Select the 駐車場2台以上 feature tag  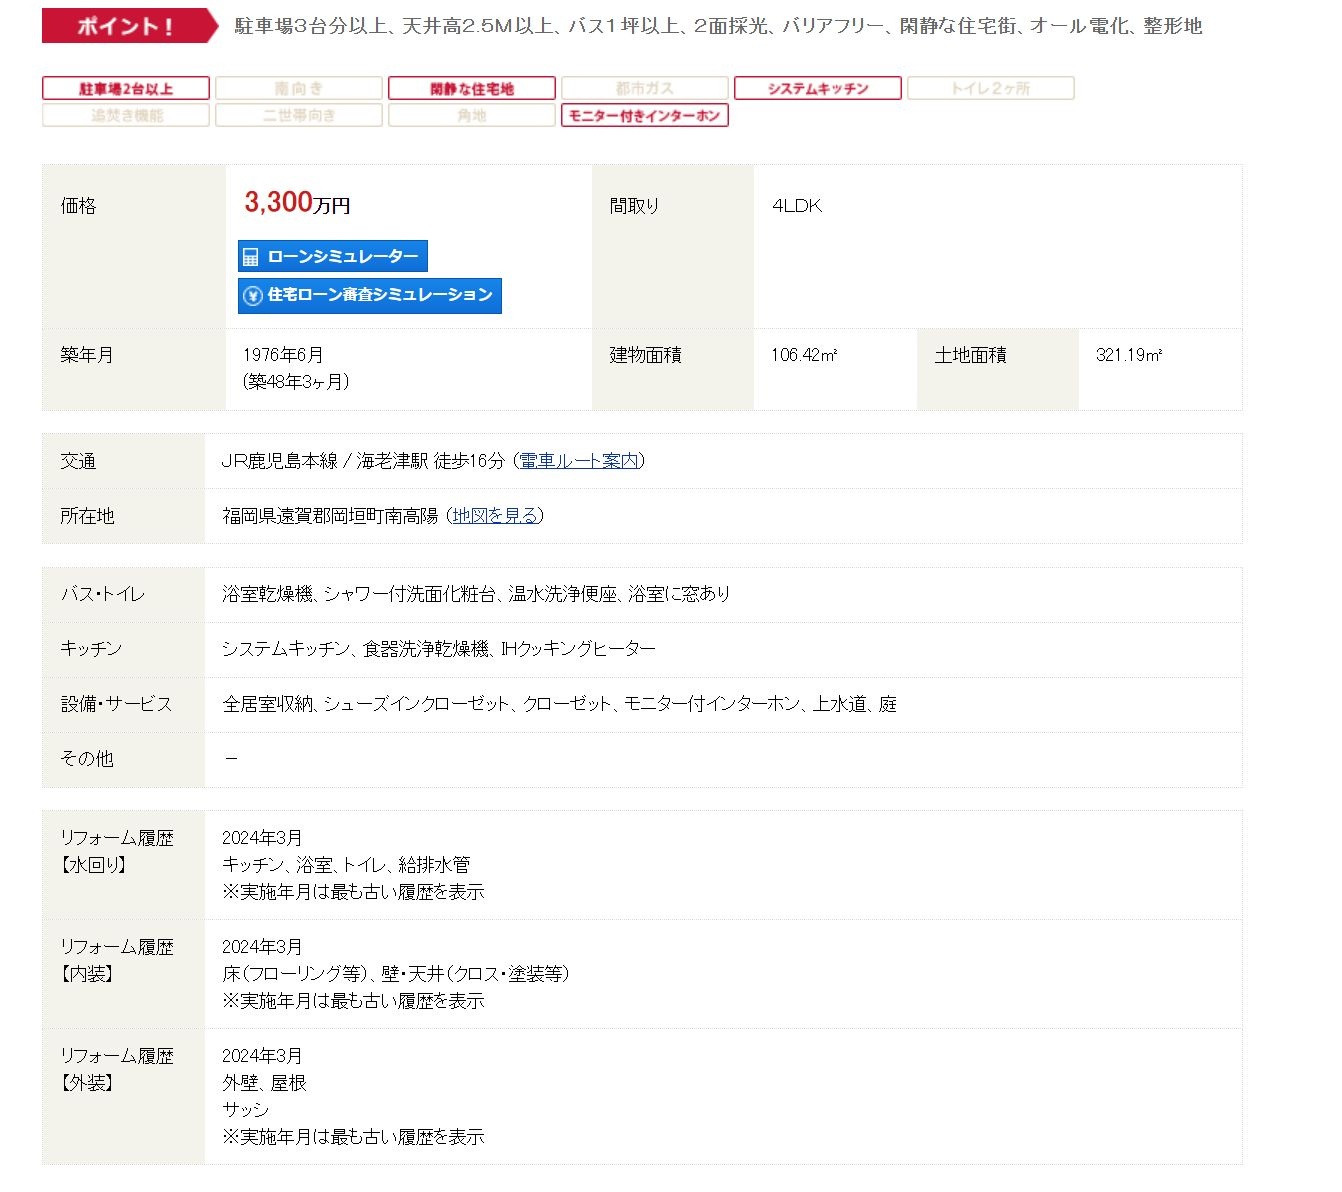pyautogui.click(x=126, y=89)
